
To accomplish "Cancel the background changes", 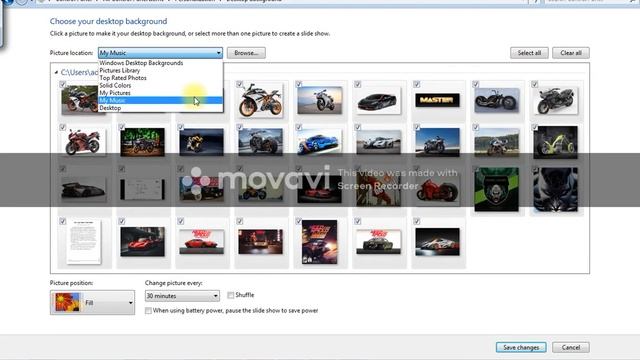I will 571,347.
